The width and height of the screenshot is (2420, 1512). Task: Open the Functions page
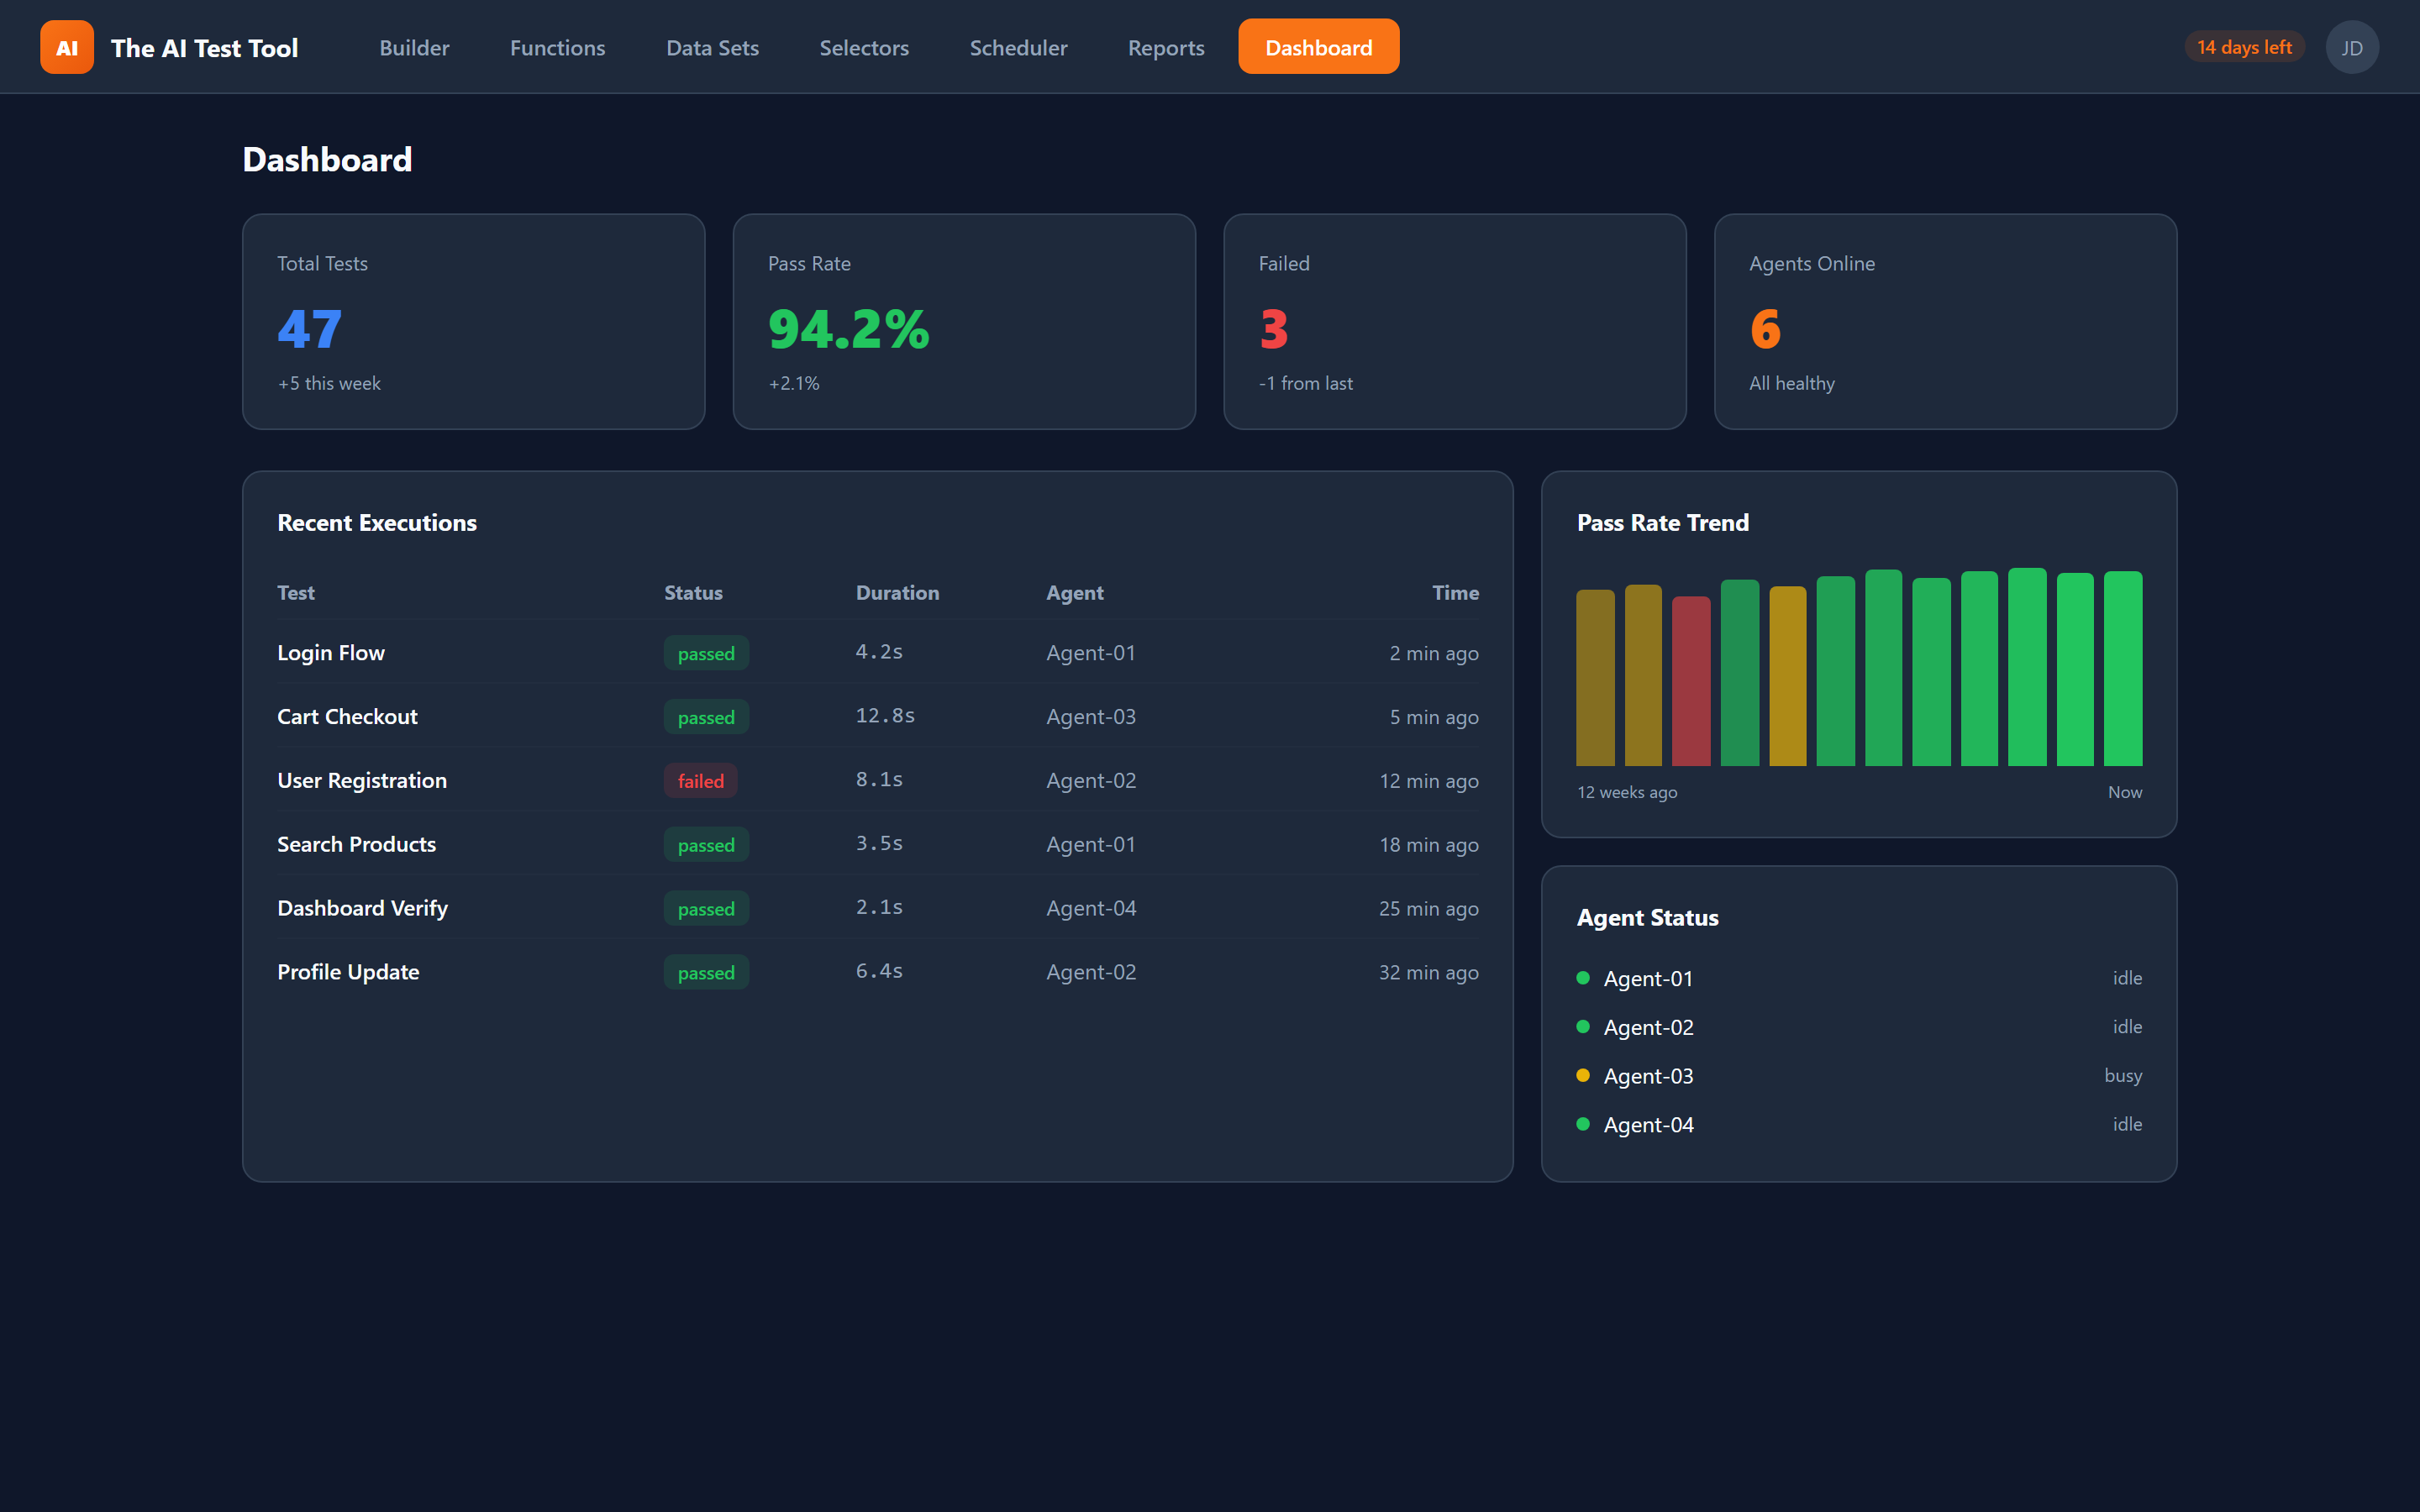point(556,47)
